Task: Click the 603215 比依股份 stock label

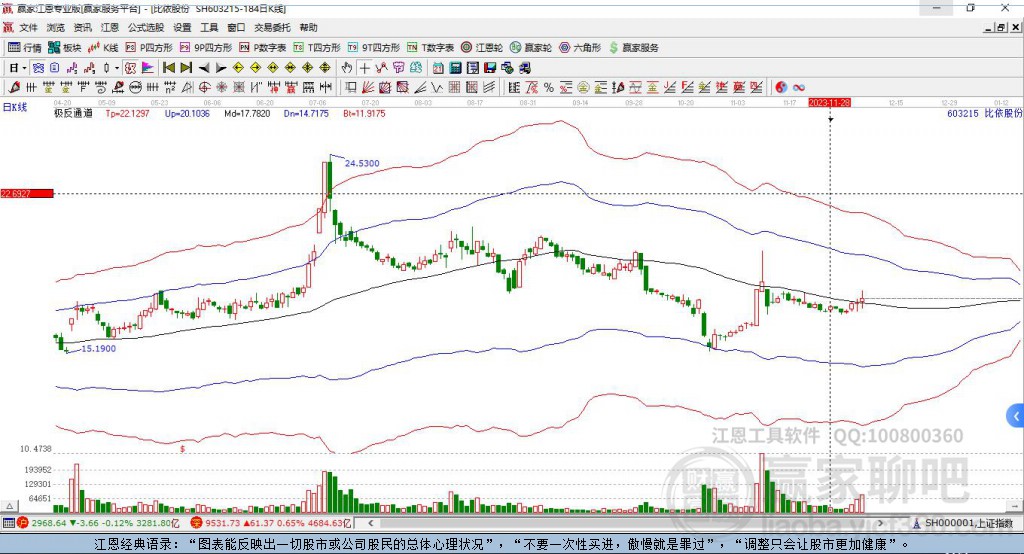Action: tap(984, 113)
